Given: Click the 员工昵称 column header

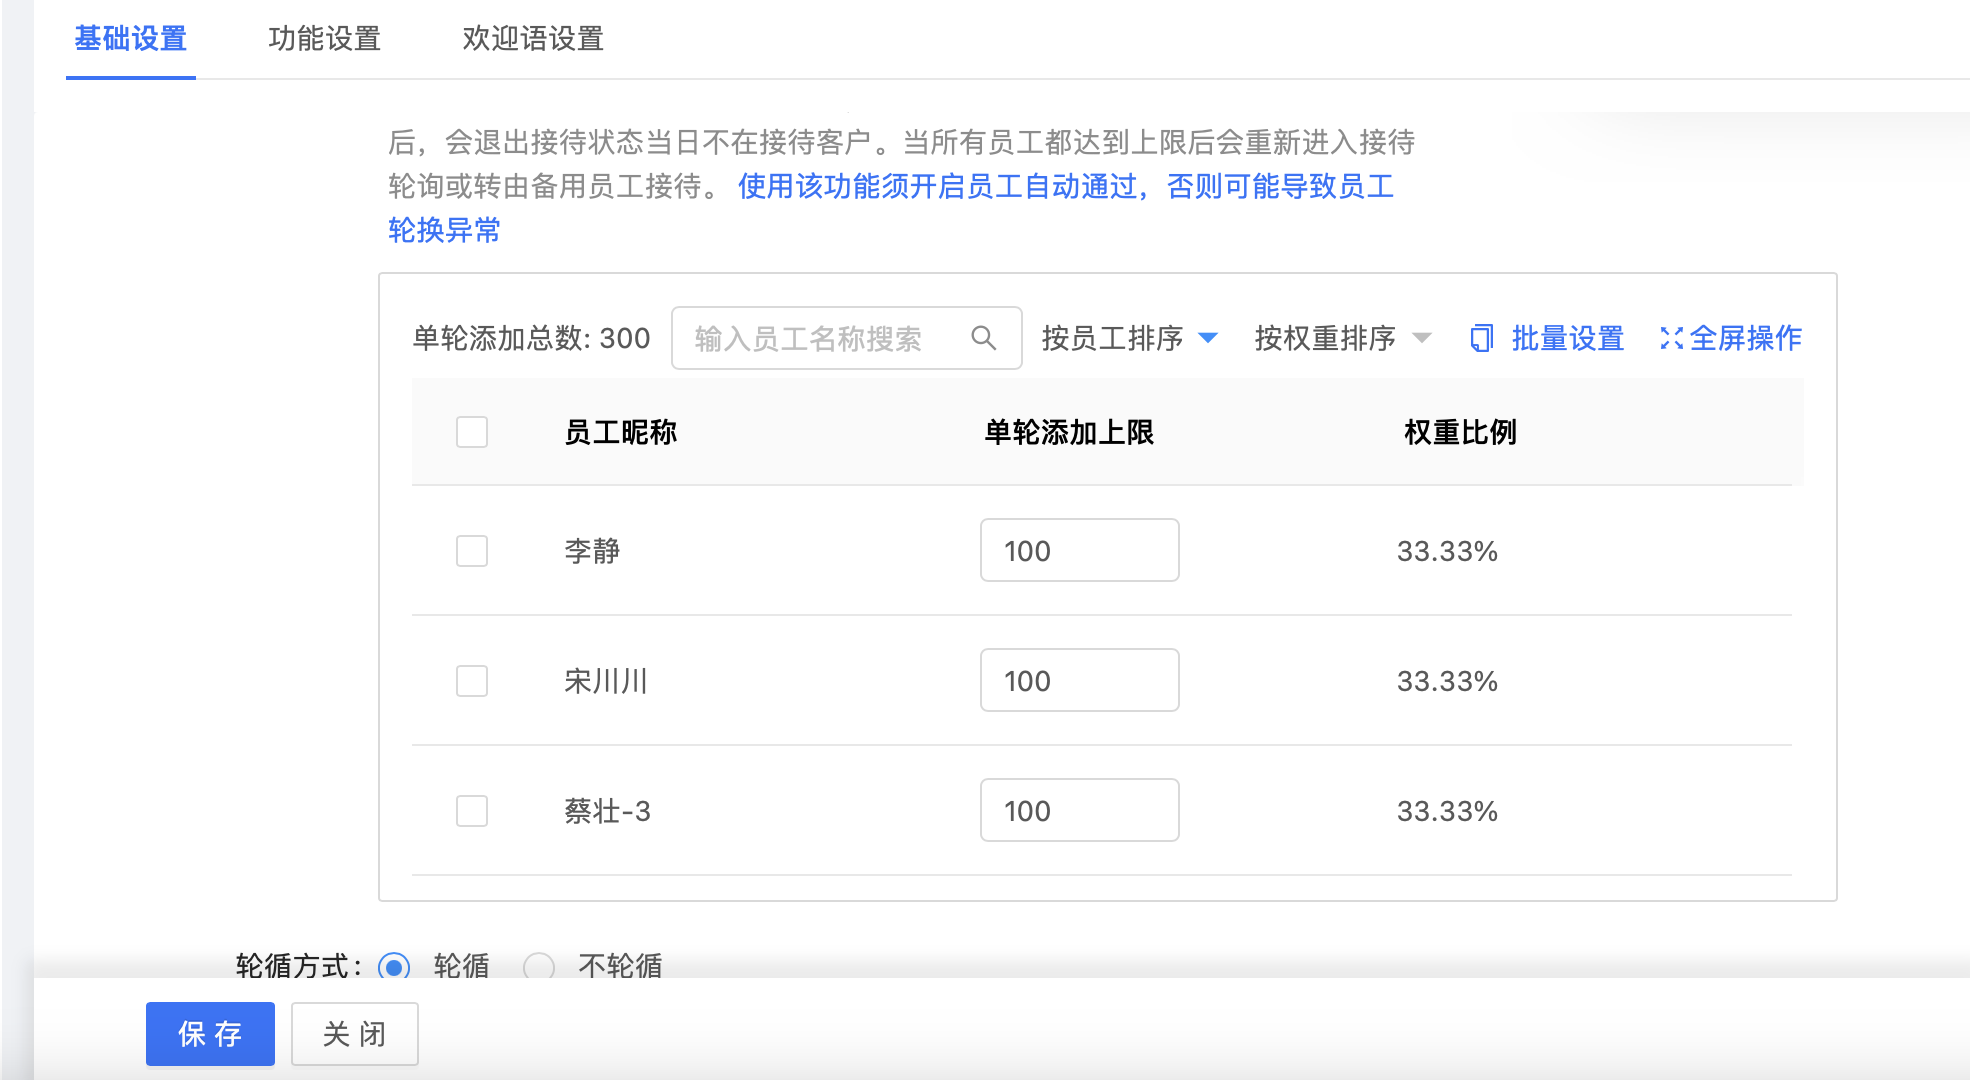Looking at the screenshot, I should click(x=621, y=432).
